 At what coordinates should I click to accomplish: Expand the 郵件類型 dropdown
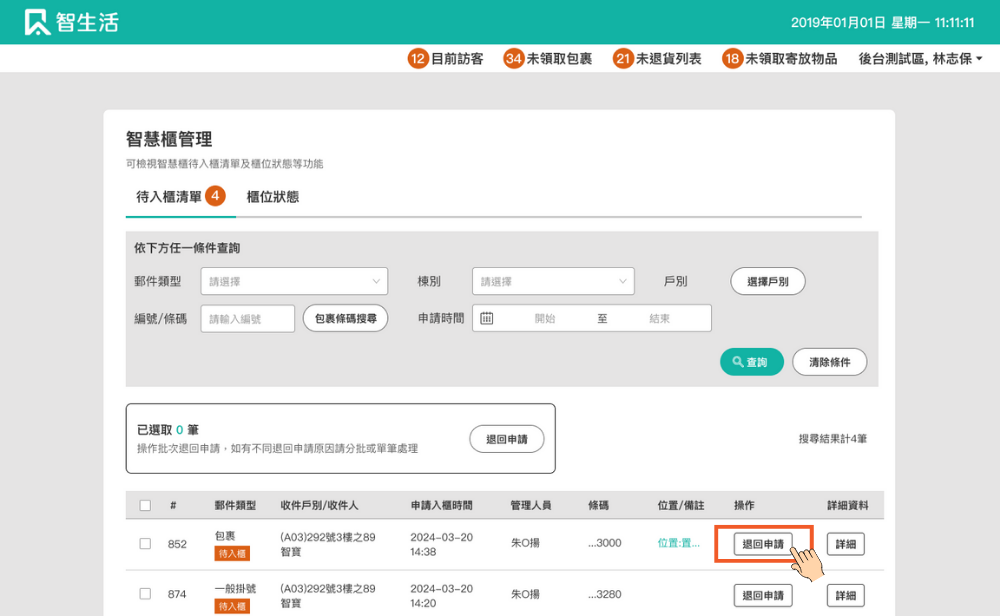(294, 282)
